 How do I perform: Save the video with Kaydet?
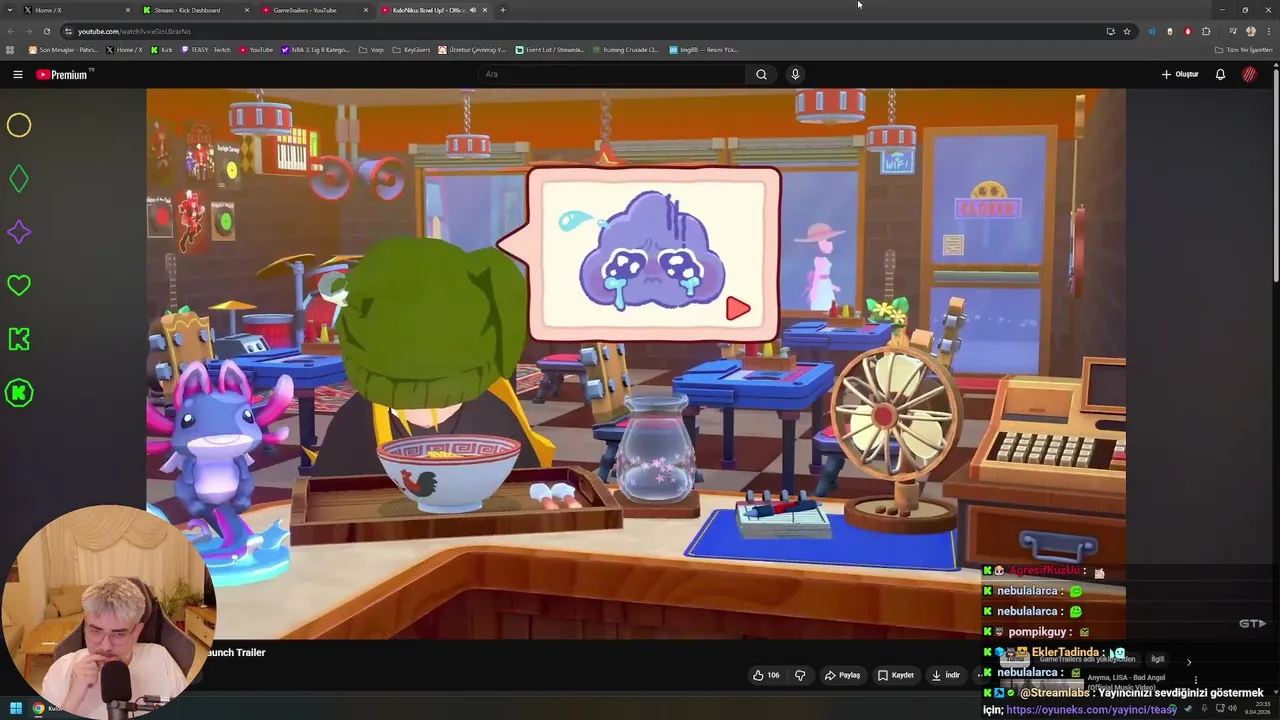[895, 675]
